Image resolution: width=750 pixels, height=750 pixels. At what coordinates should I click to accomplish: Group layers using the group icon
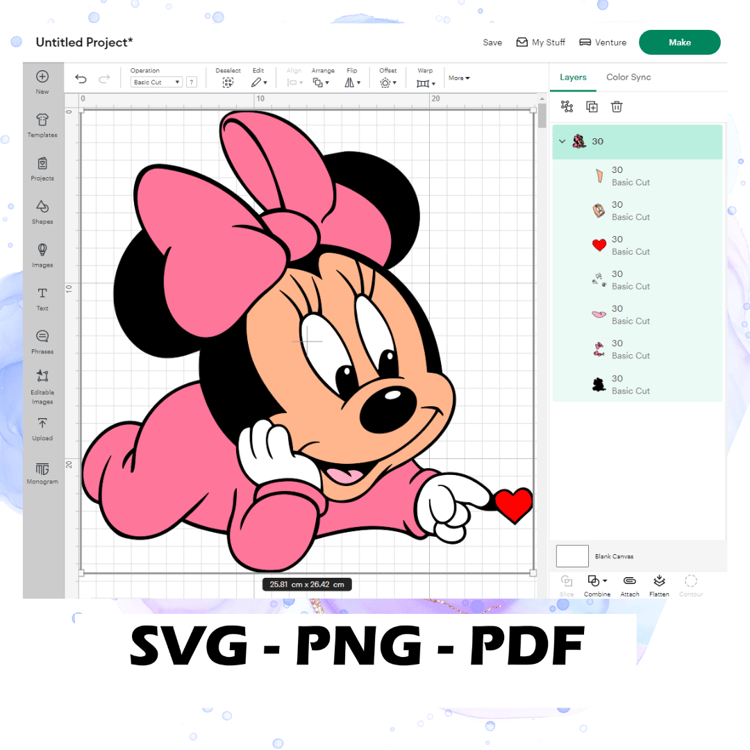[567, 106]
